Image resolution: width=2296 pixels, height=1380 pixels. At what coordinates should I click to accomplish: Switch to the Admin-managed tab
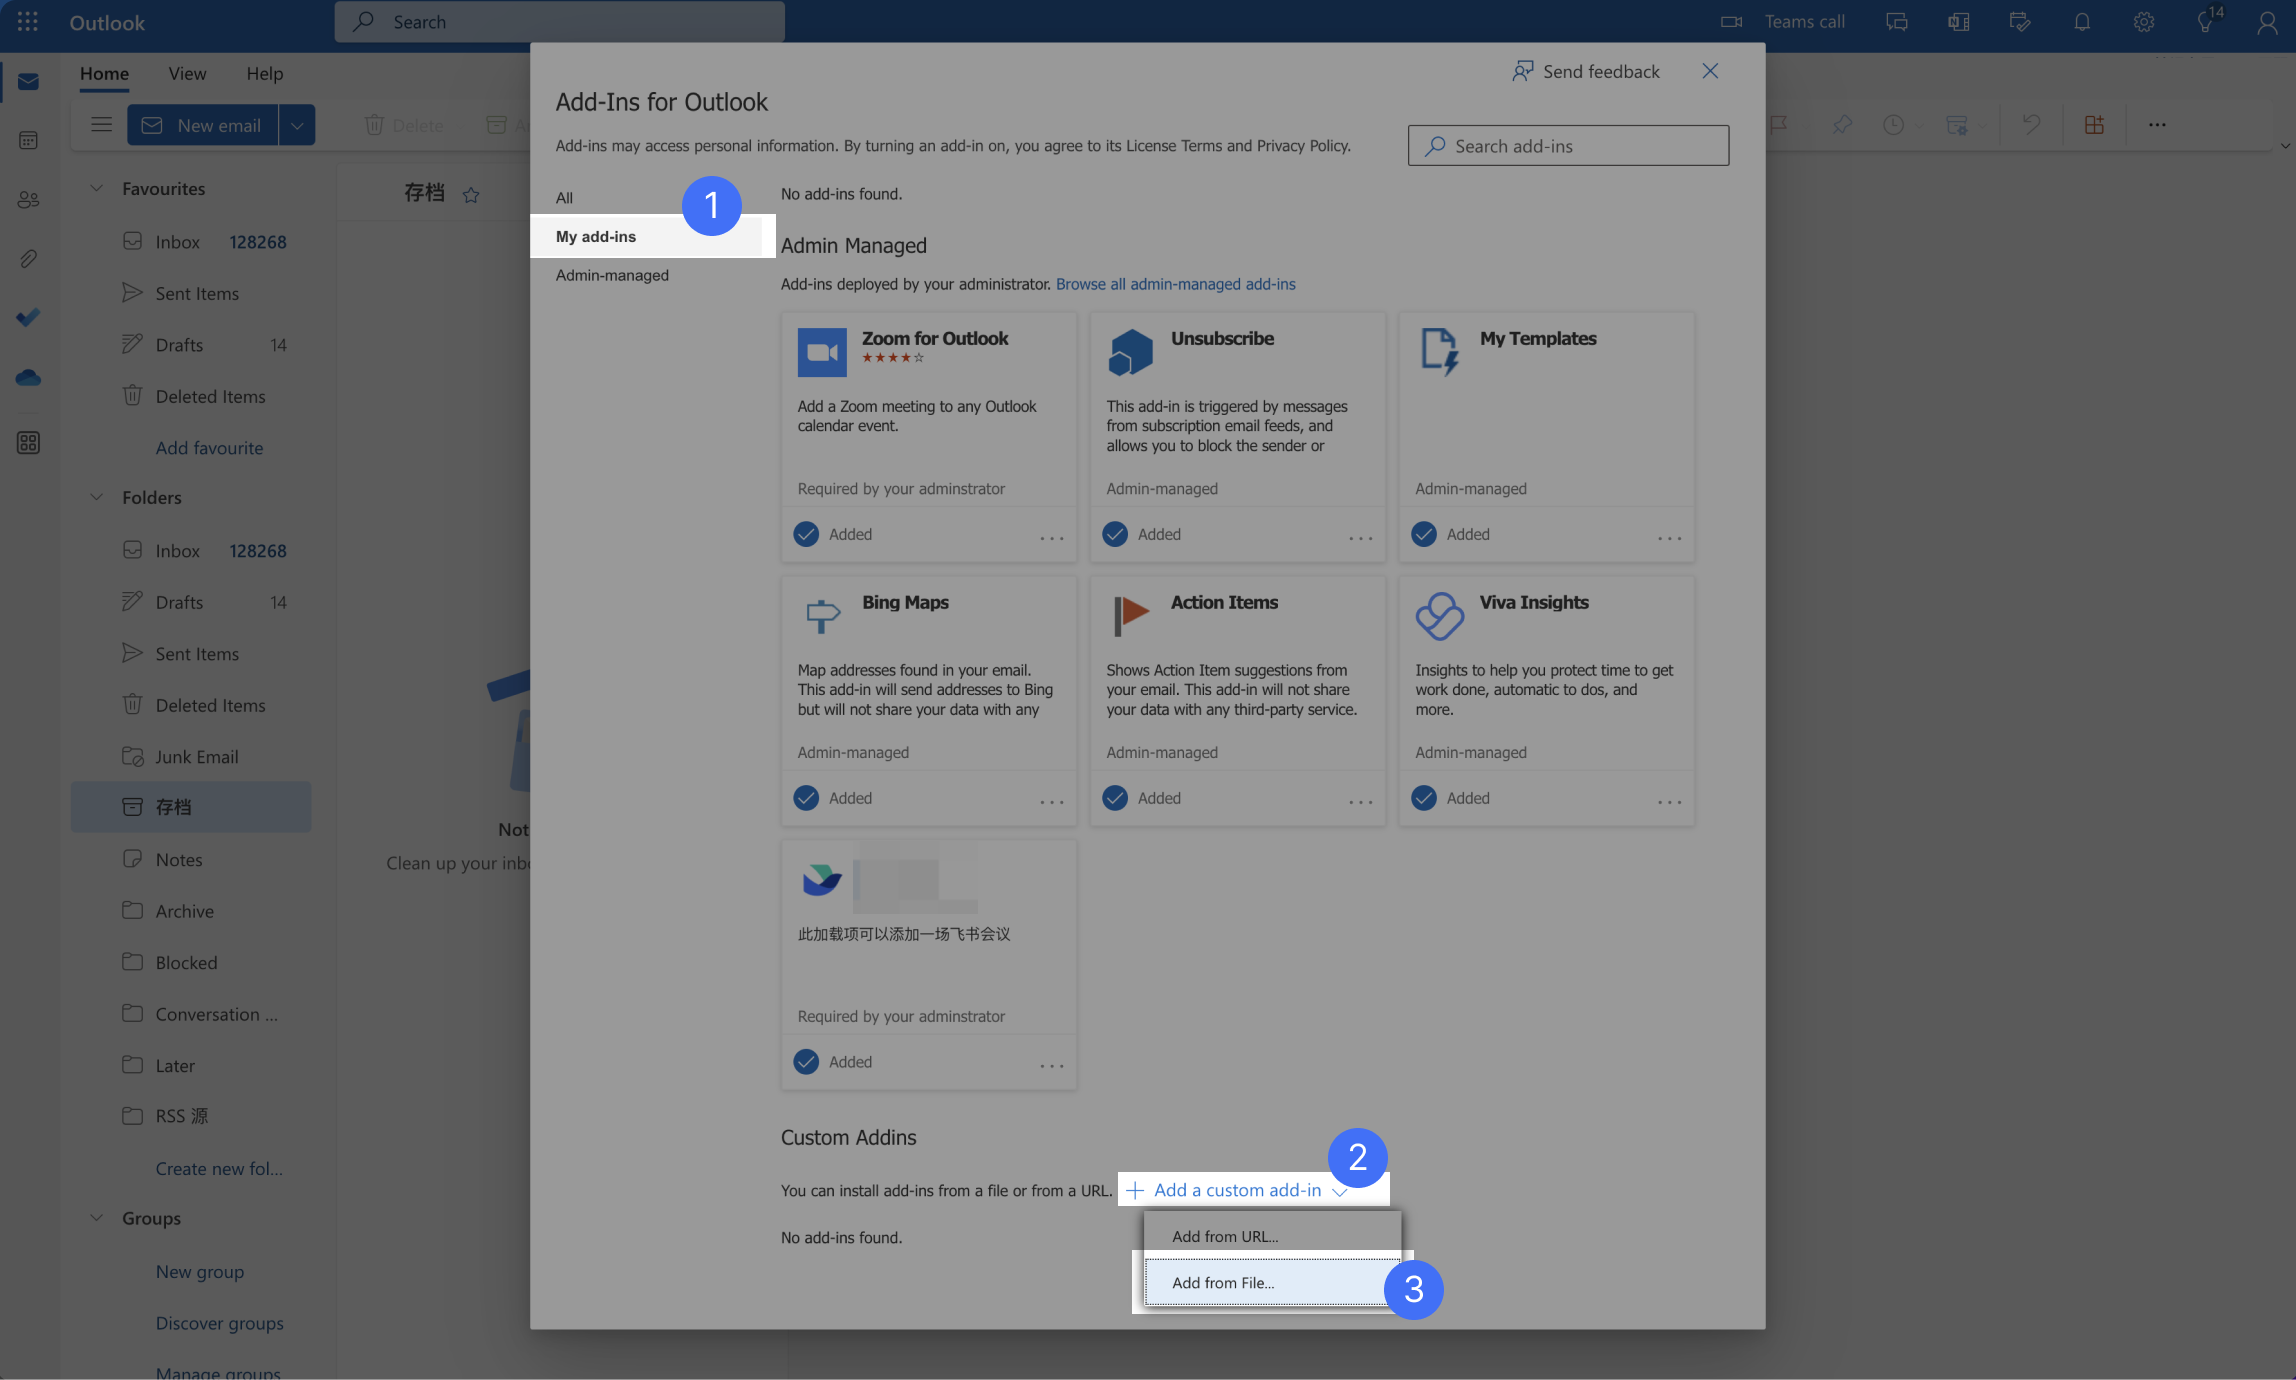(612, 275)
